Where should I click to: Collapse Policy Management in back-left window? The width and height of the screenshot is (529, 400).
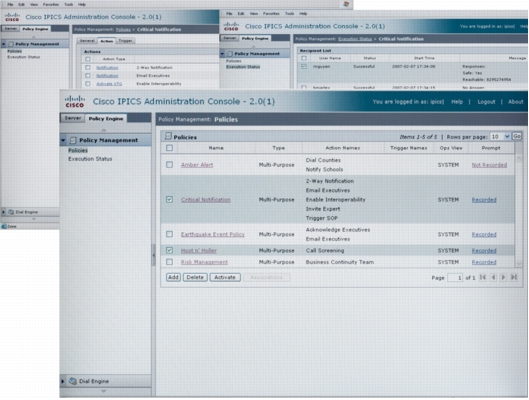[3, 44]
